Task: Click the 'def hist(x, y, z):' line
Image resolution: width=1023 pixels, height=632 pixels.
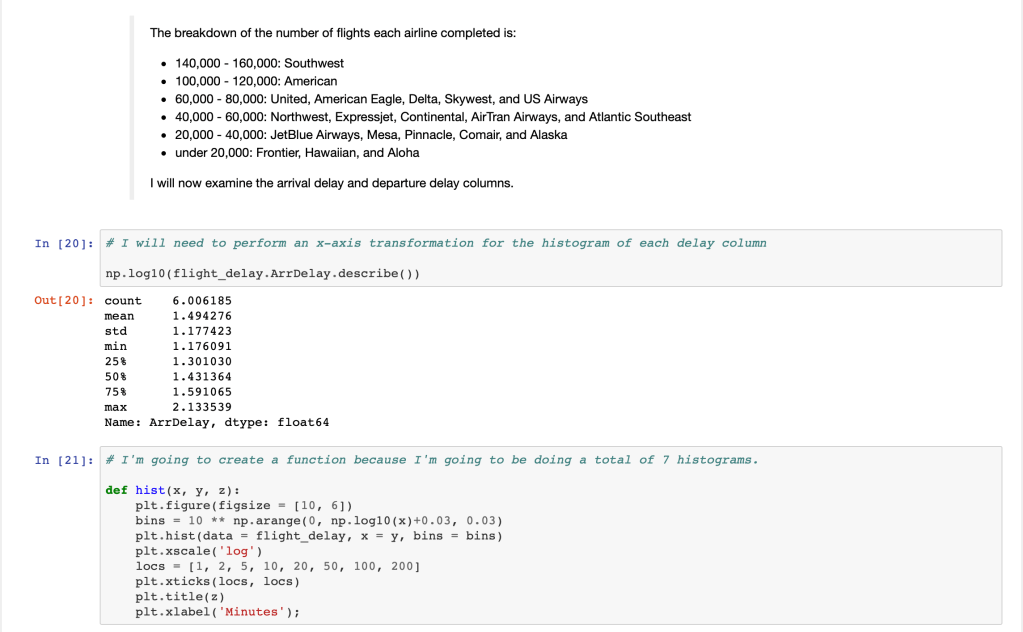Action: (x=165, y=490)
